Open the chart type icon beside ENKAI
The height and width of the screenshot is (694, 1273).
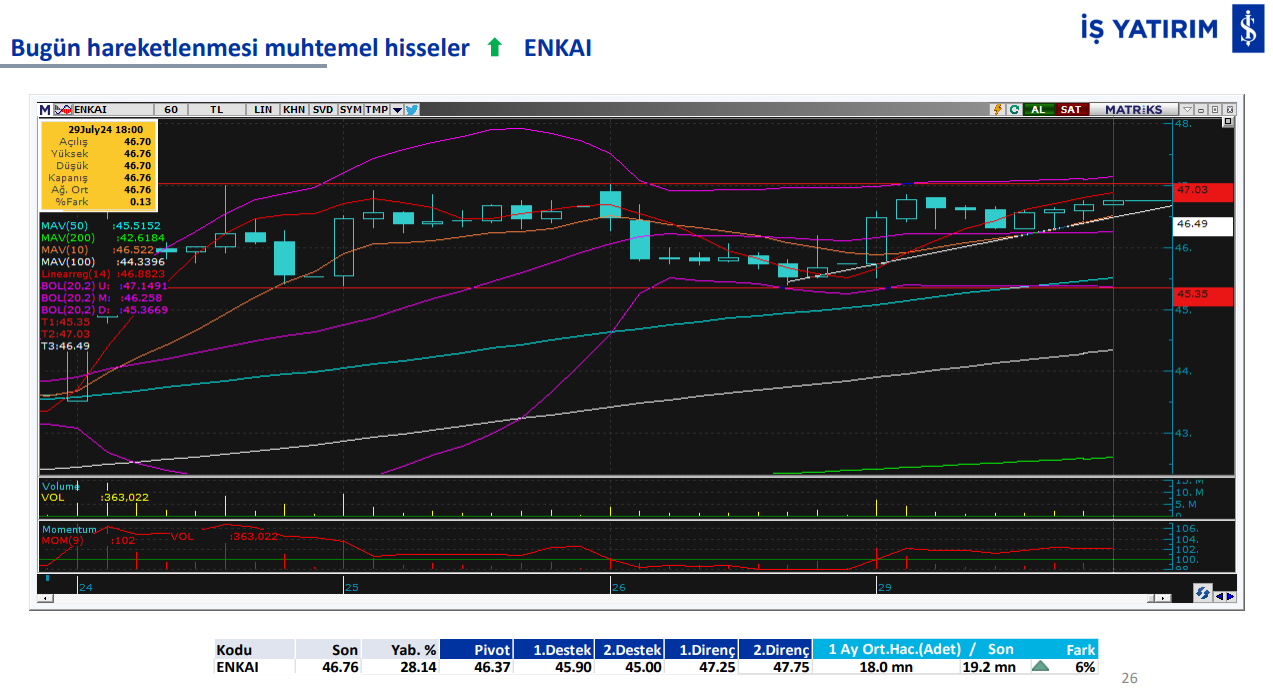pyautogui.click(x=62, y=110)
